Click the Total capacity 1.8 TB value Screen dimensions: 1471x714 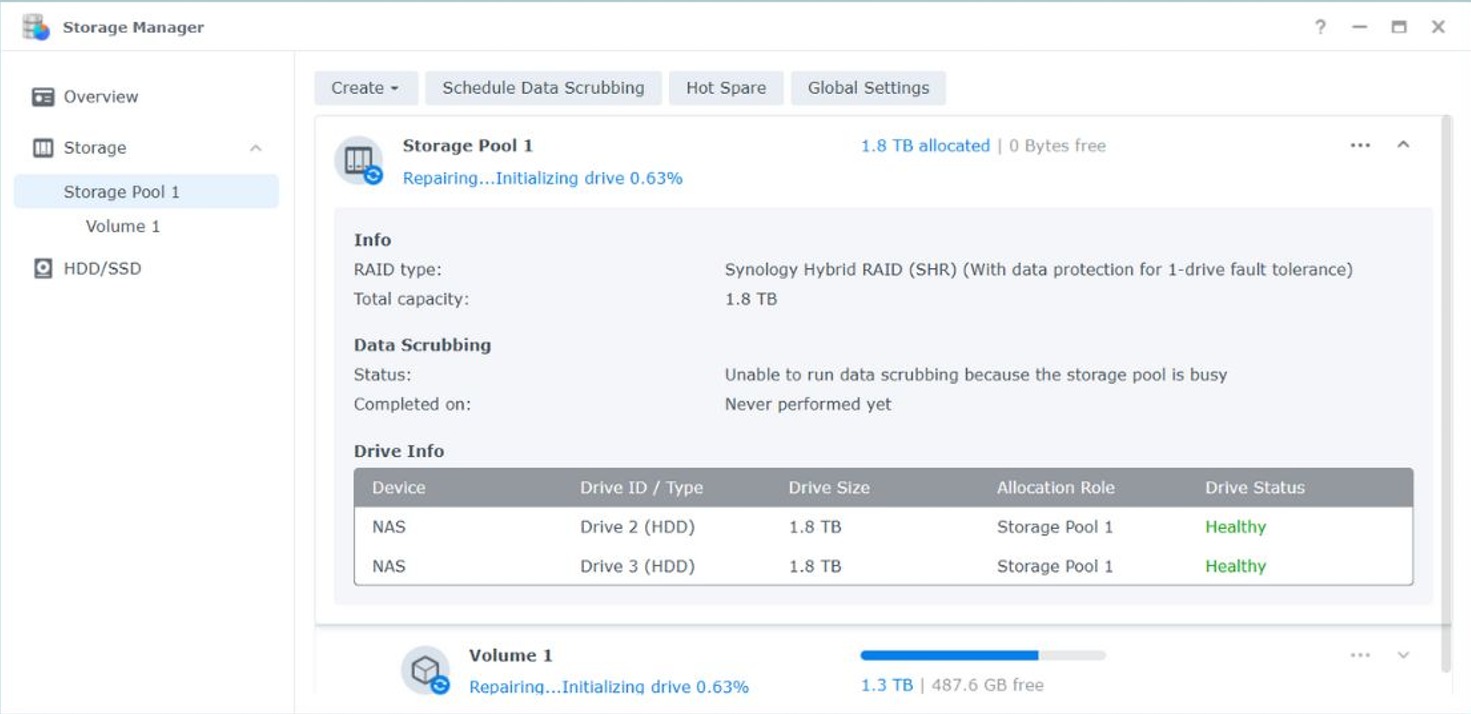[x=751, y=299]
